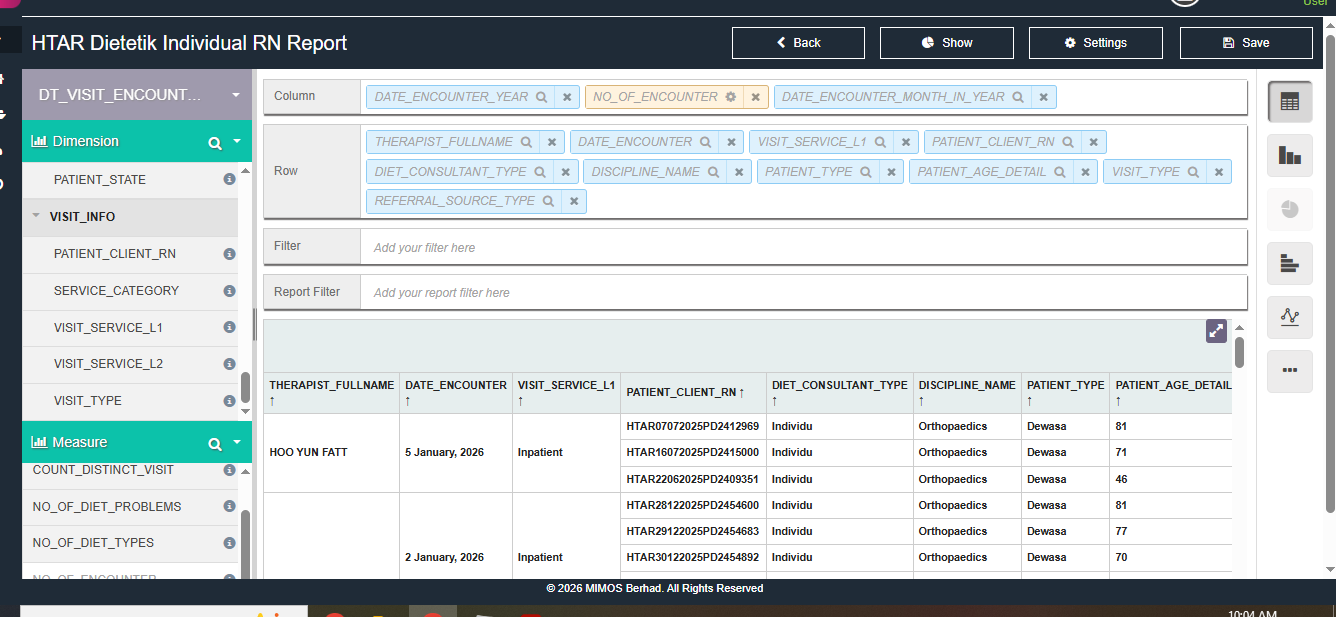Save the report
This screenshot has height=617, width=1336.
click(x=1246, y=43)
